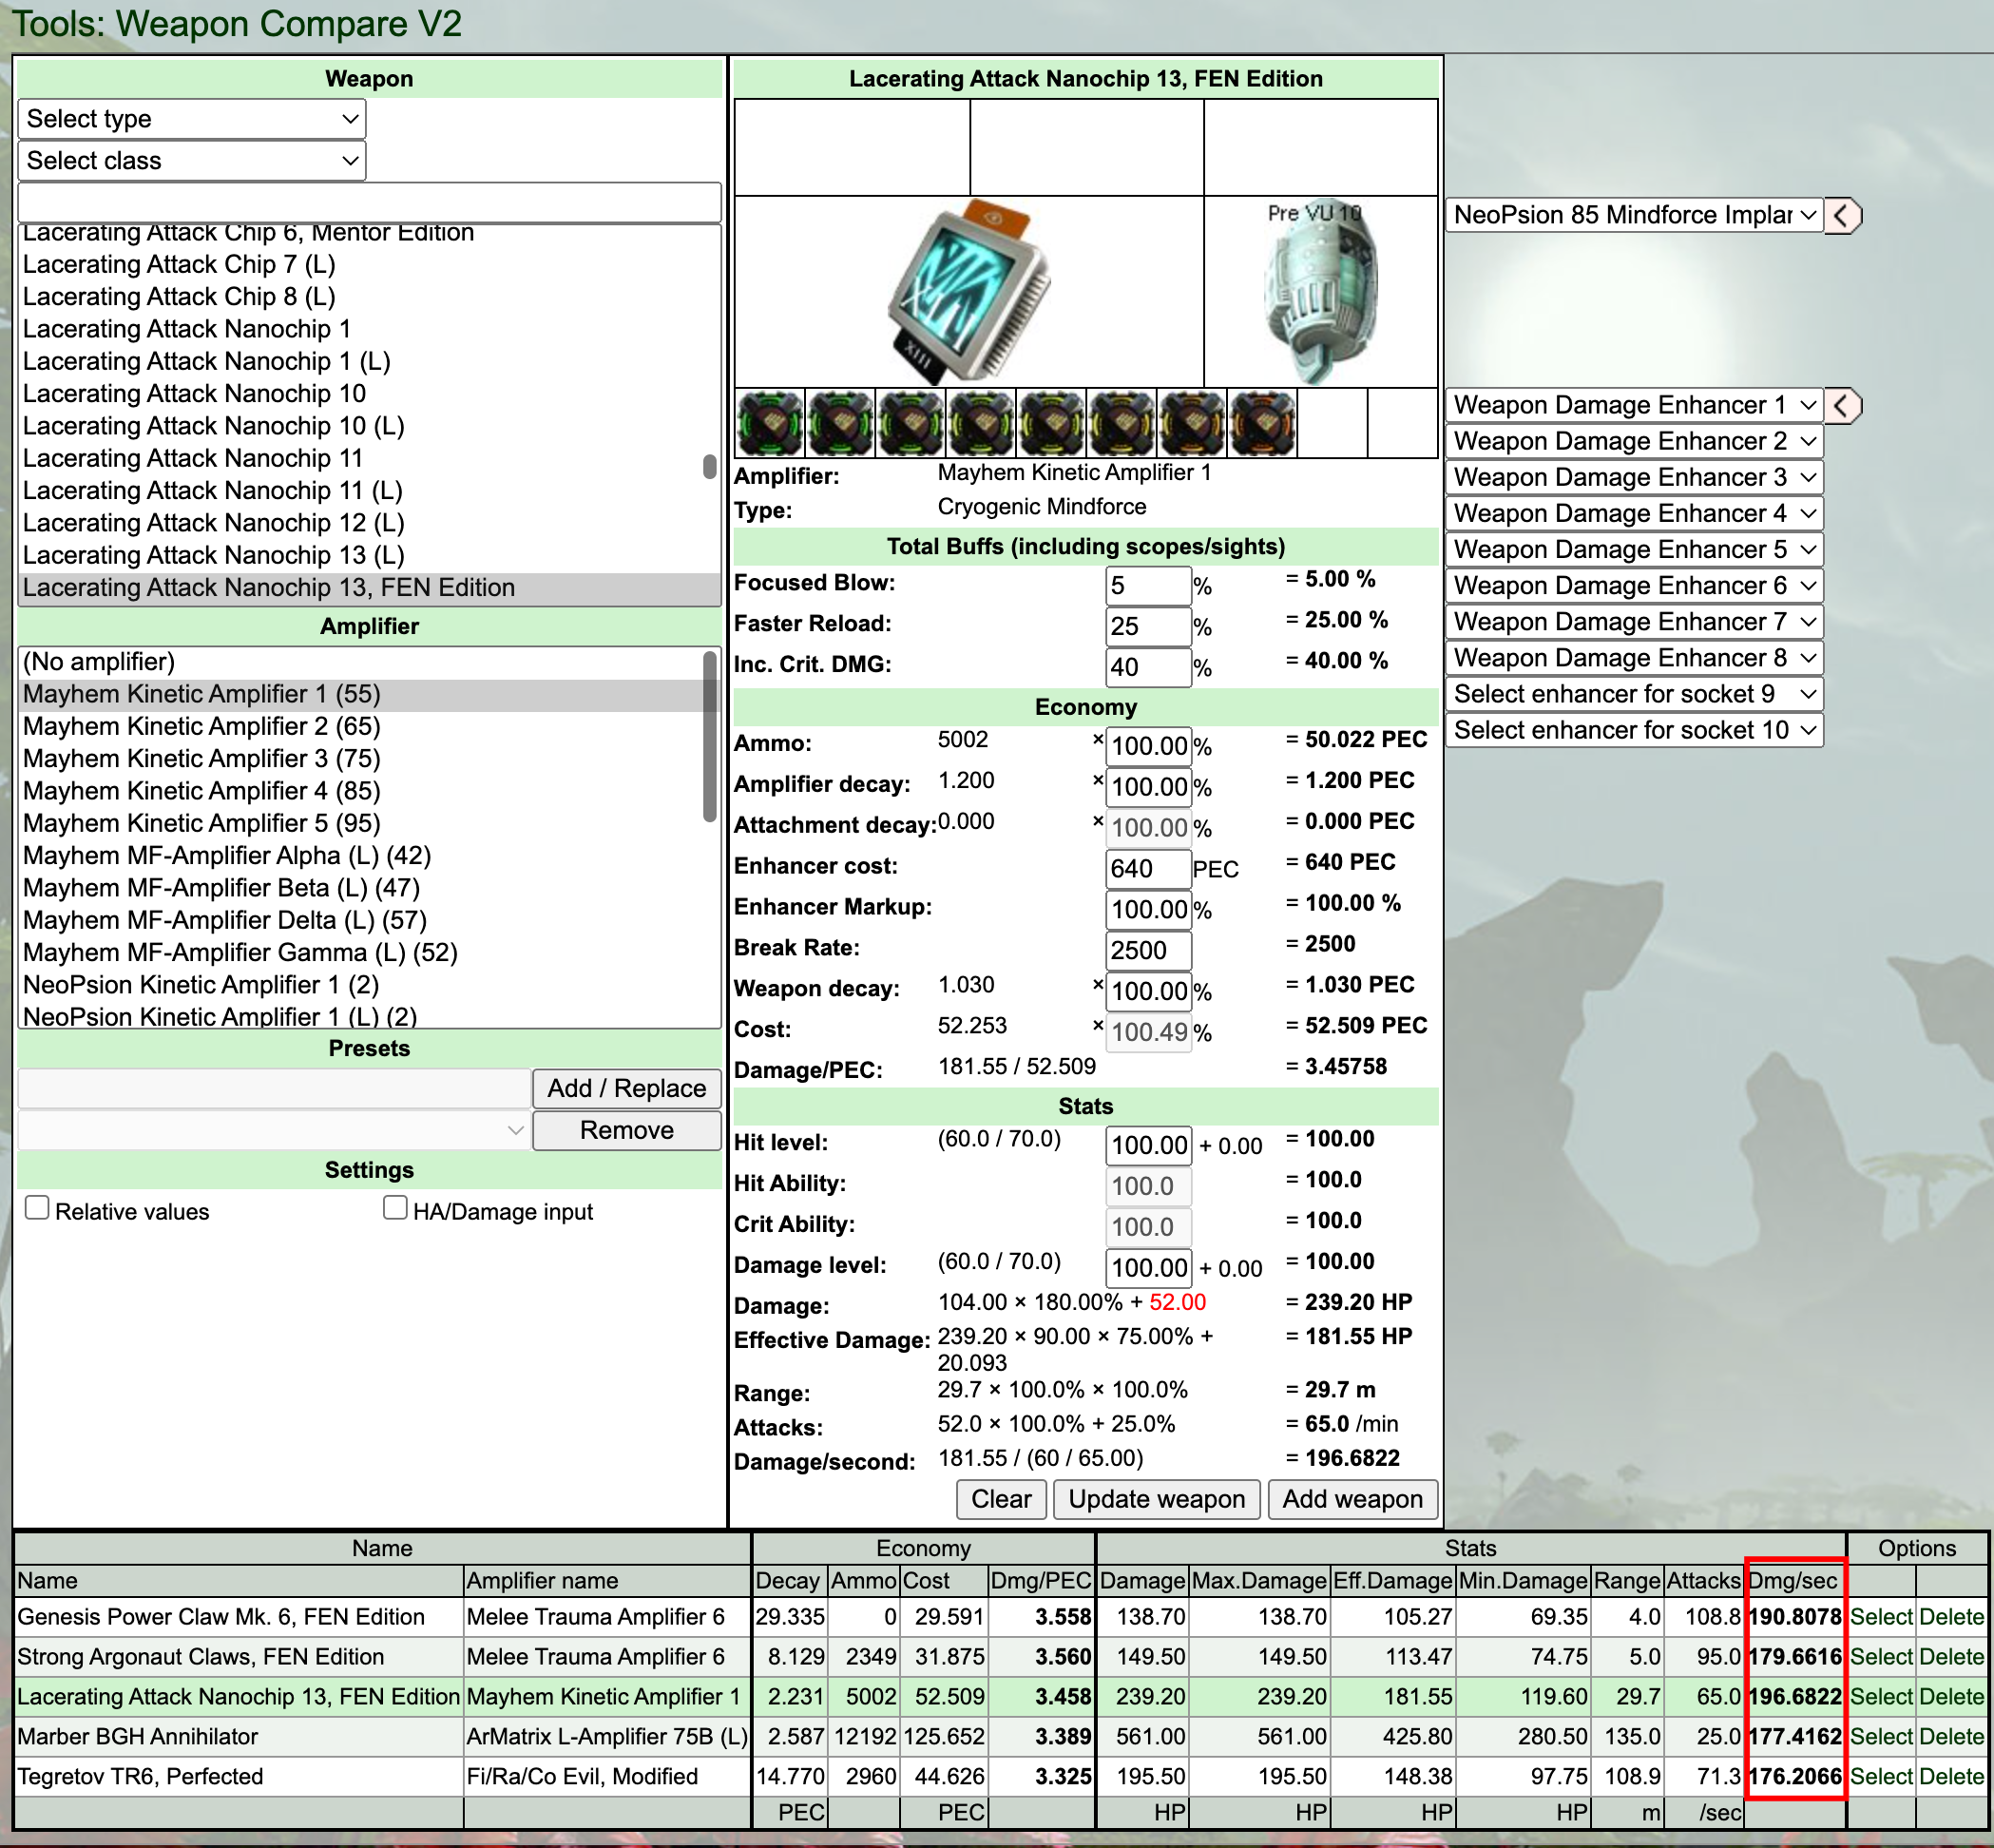Click the Lacerating Attack Nanochip weapon image
Screen dimensions: 1994x1848
[968, 292]
